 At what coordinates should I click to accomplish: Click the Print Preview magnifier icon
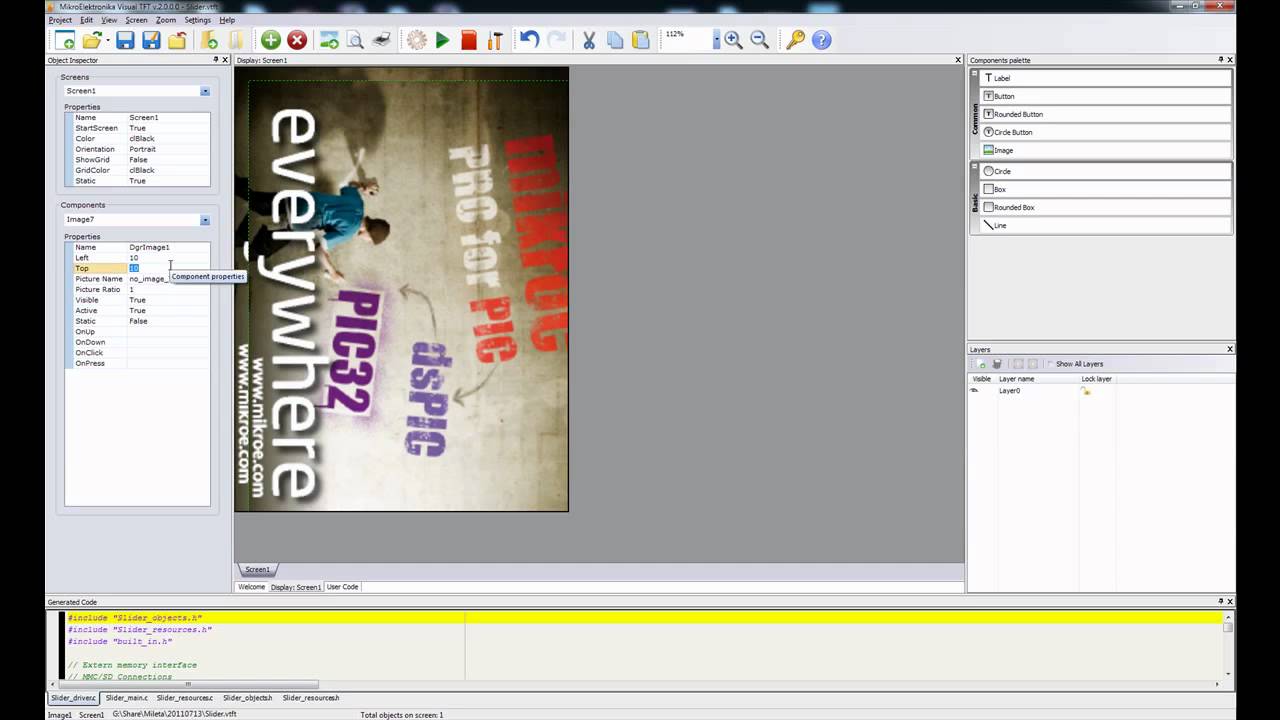(x=355, y=40)
